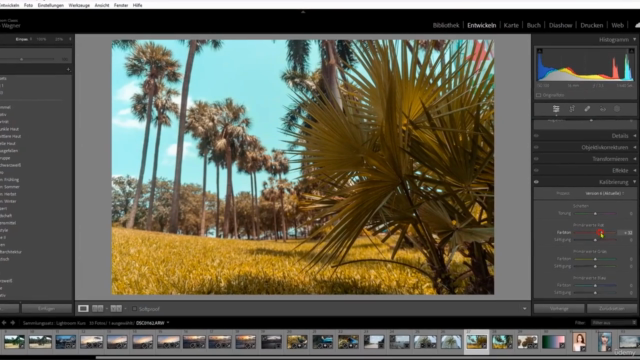
Task: Go back with filmstrip left arrow
Action: [x=4, y=322]
